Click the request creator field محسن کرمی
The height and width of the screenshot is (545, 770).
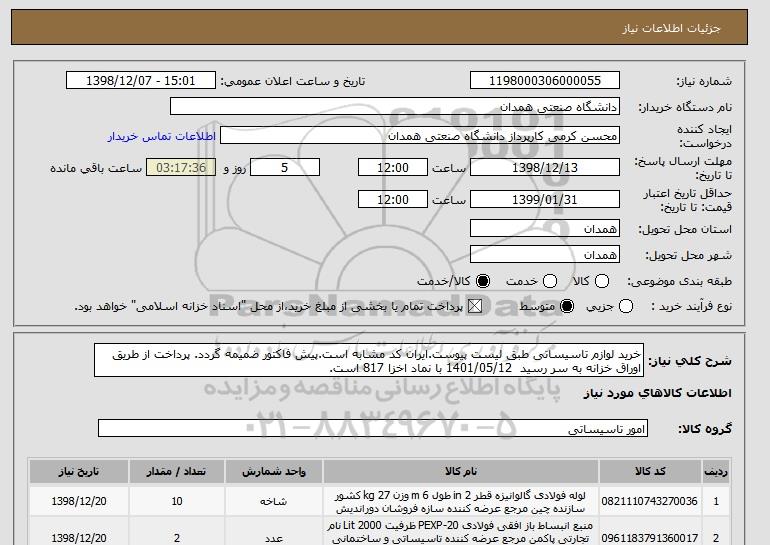click(420, 136)
